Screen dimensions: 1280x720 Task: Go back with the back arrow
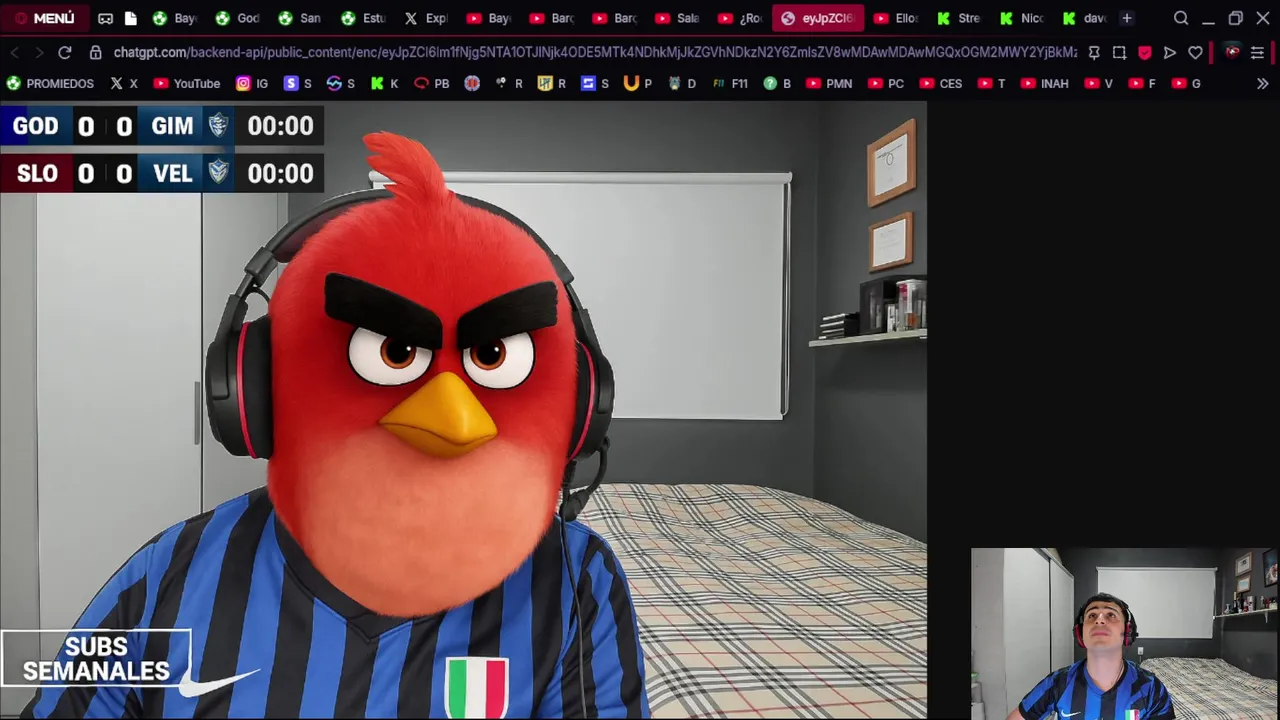click(x=14, y=52)
